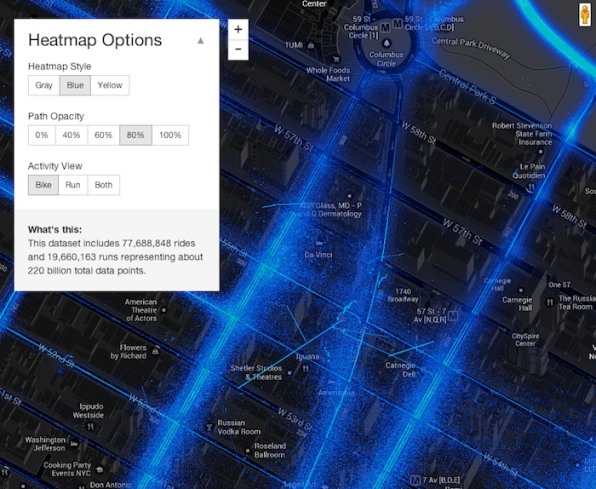
Task: Click the 57 St - 7 Av subway icon
Action: pyautogui.click(x=453, y=315)
